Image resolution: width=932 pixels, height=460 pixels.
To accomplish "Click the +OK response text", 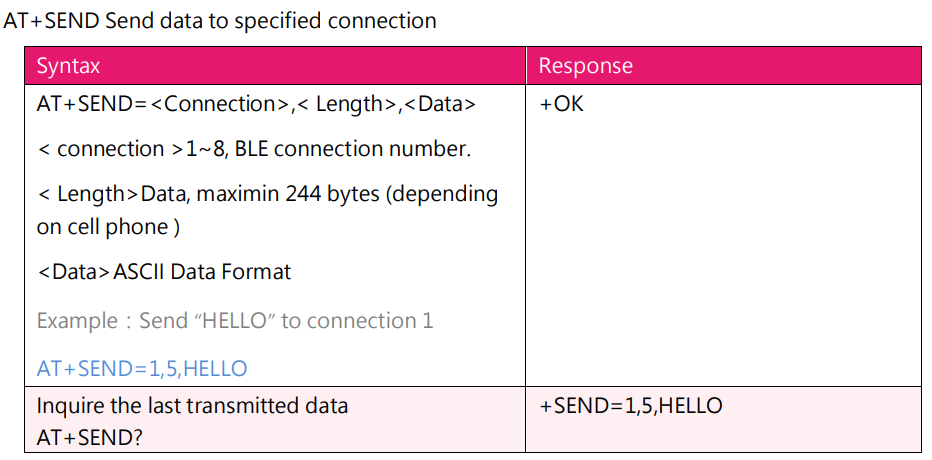I will [x=561, y=103].
